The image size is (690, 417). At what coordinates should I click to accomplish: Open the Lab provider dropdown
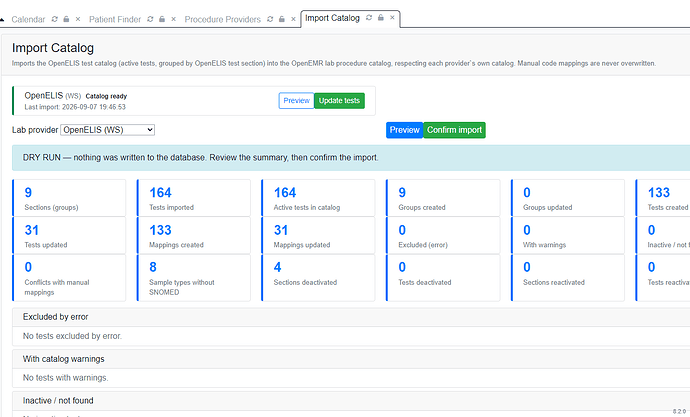click(x=107, y=130)
